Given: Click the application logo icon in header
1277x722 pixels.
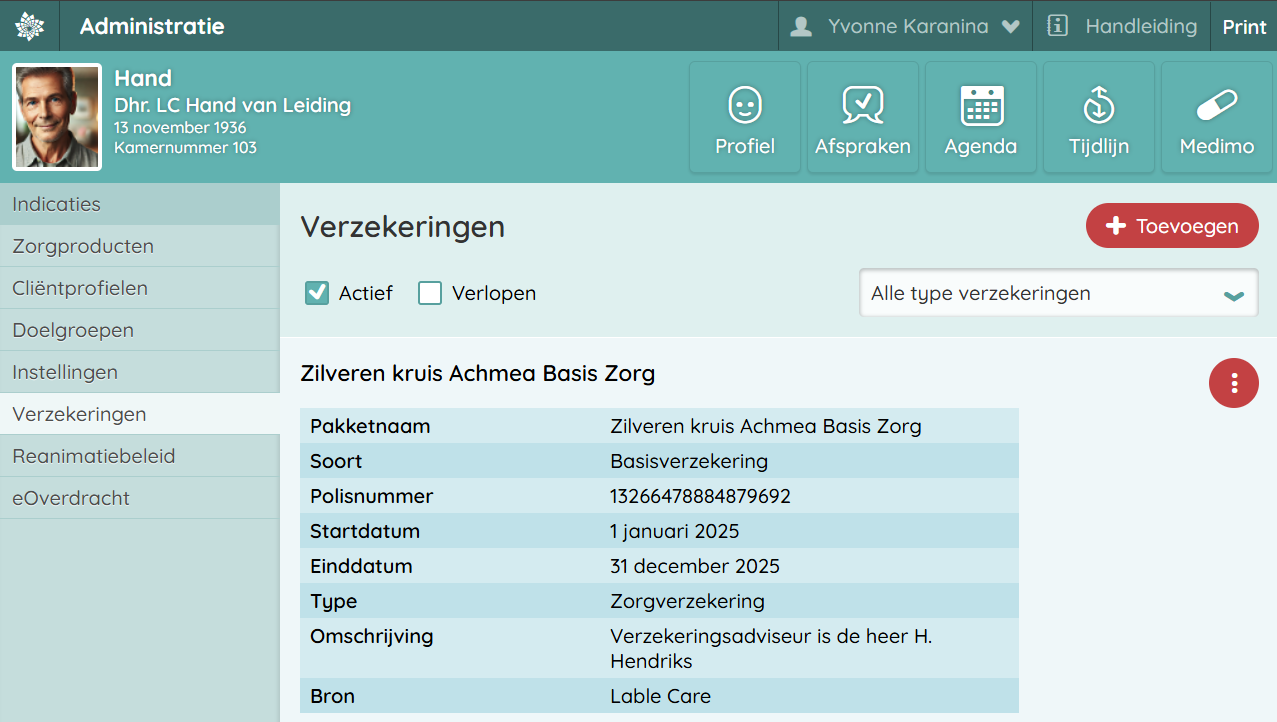Looking at the screenshot, I should (x=30, y=26).
